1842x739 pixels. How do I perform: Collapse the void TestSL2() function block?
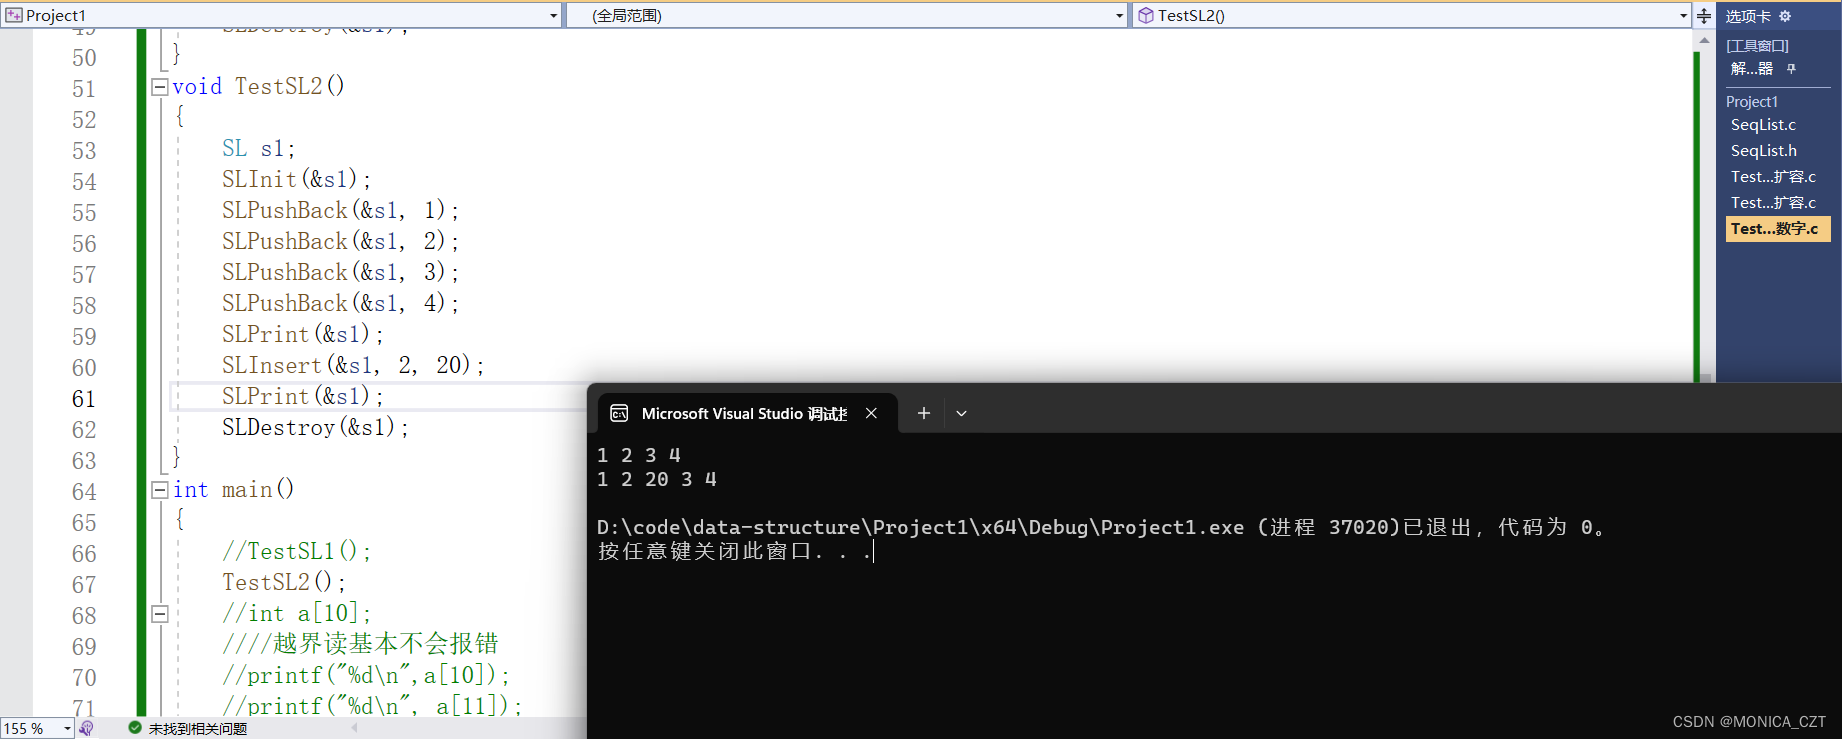pyautogui.click(x=160, y=87)
